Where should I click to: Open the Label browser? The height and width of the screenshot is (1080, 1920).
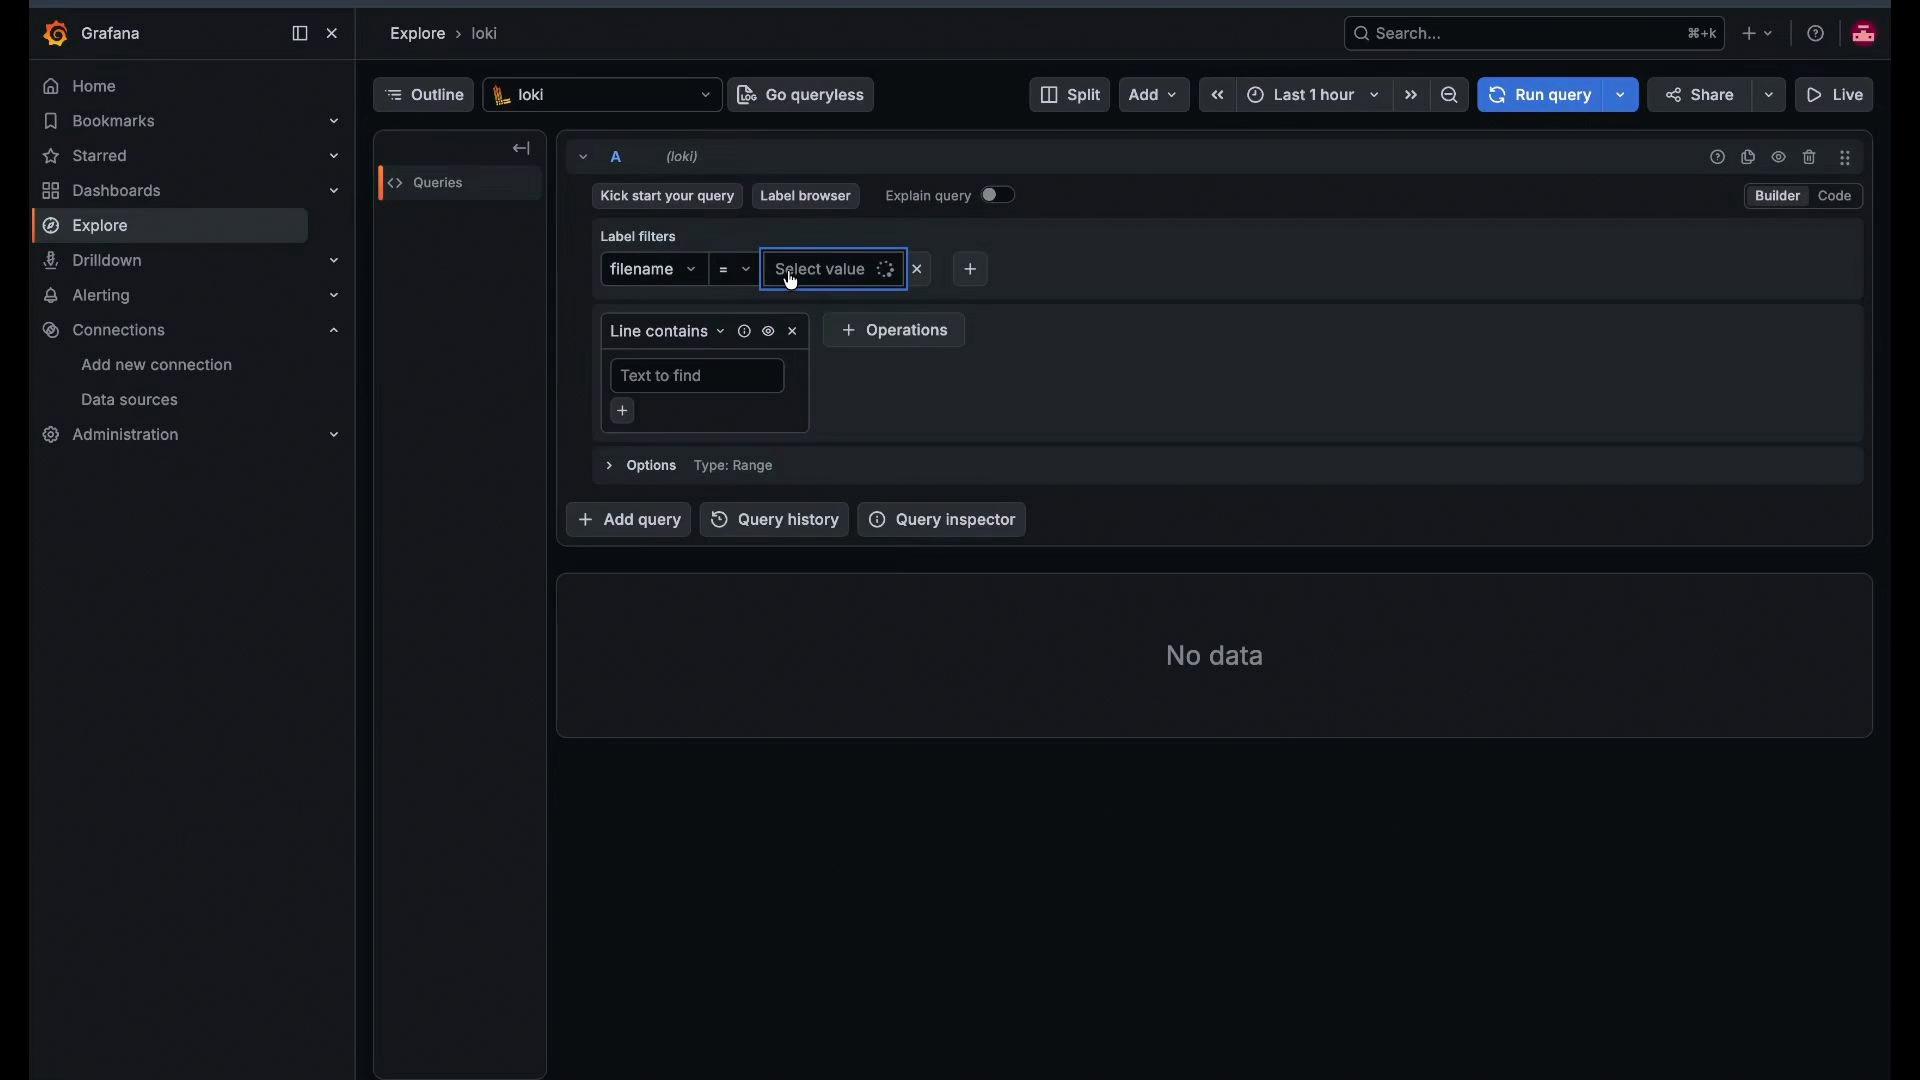pyautogui.click(x=806, y=196)
